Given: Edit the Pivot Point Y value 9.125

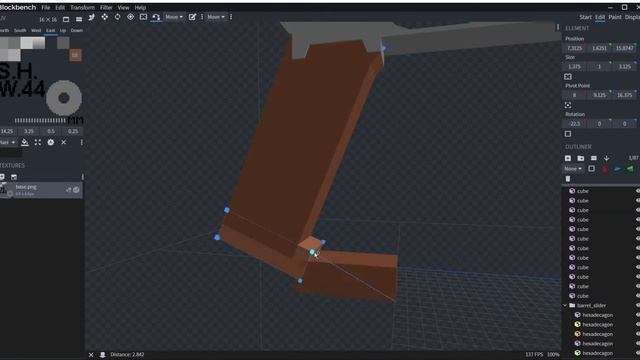Looking at the screenshot, I should point(599,95).
